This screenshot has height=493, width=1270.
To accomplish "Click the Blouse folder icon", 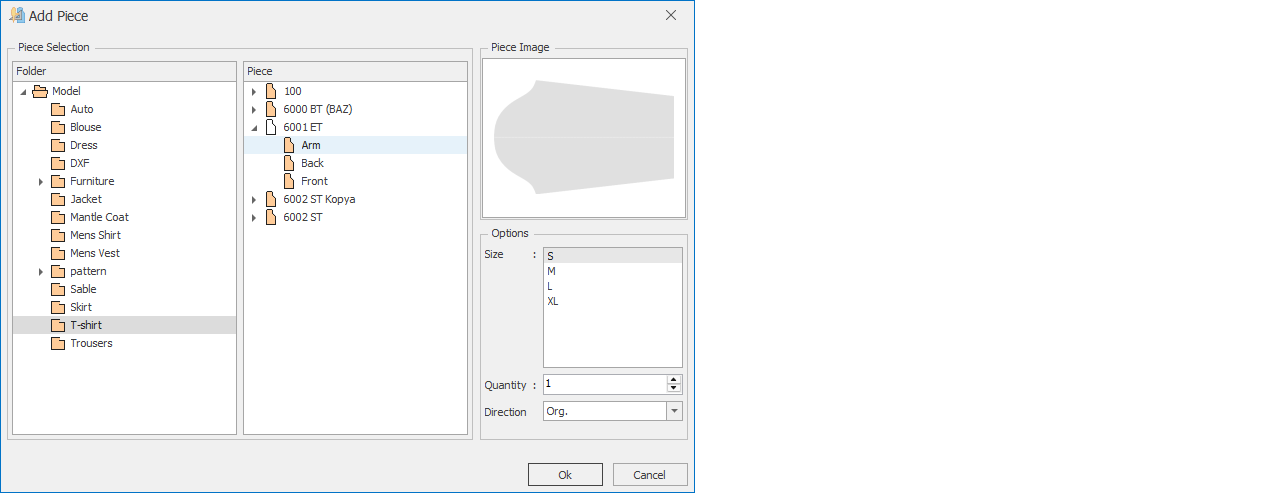I will tap(58, 128).
